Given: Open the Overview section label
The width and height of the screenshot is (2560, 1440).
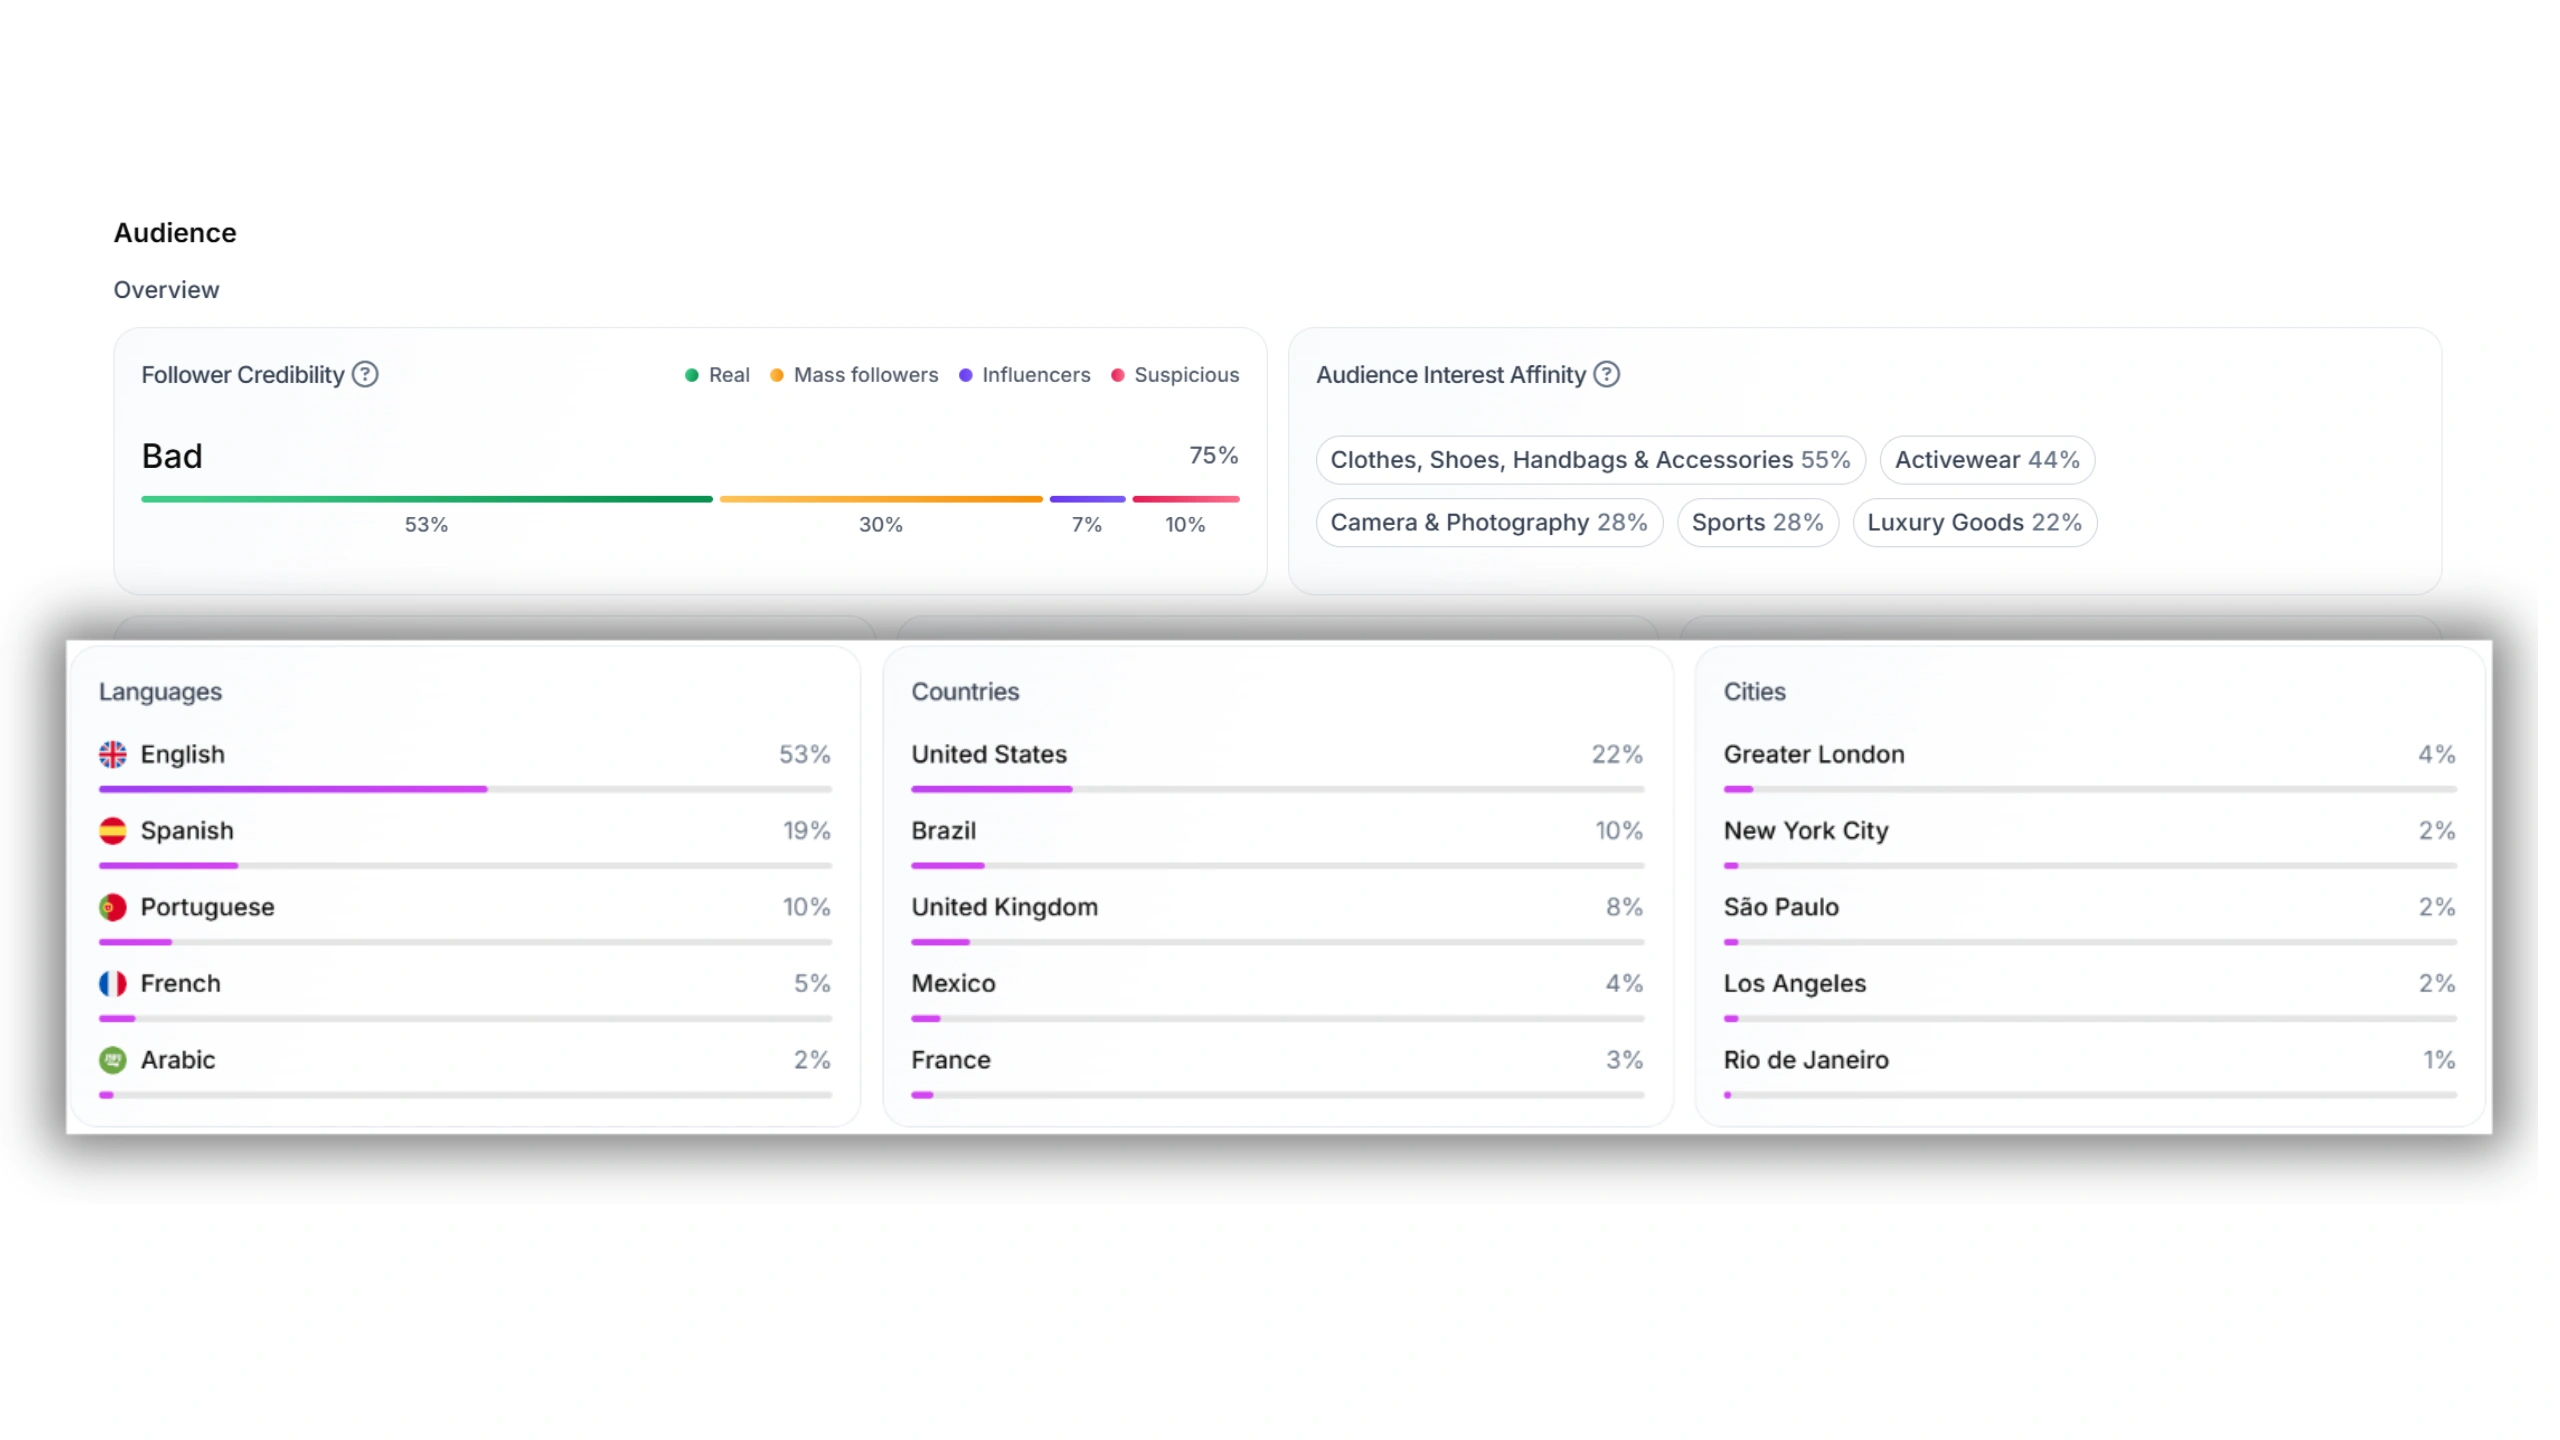Looking at the screenshot, I should point(166,290).
